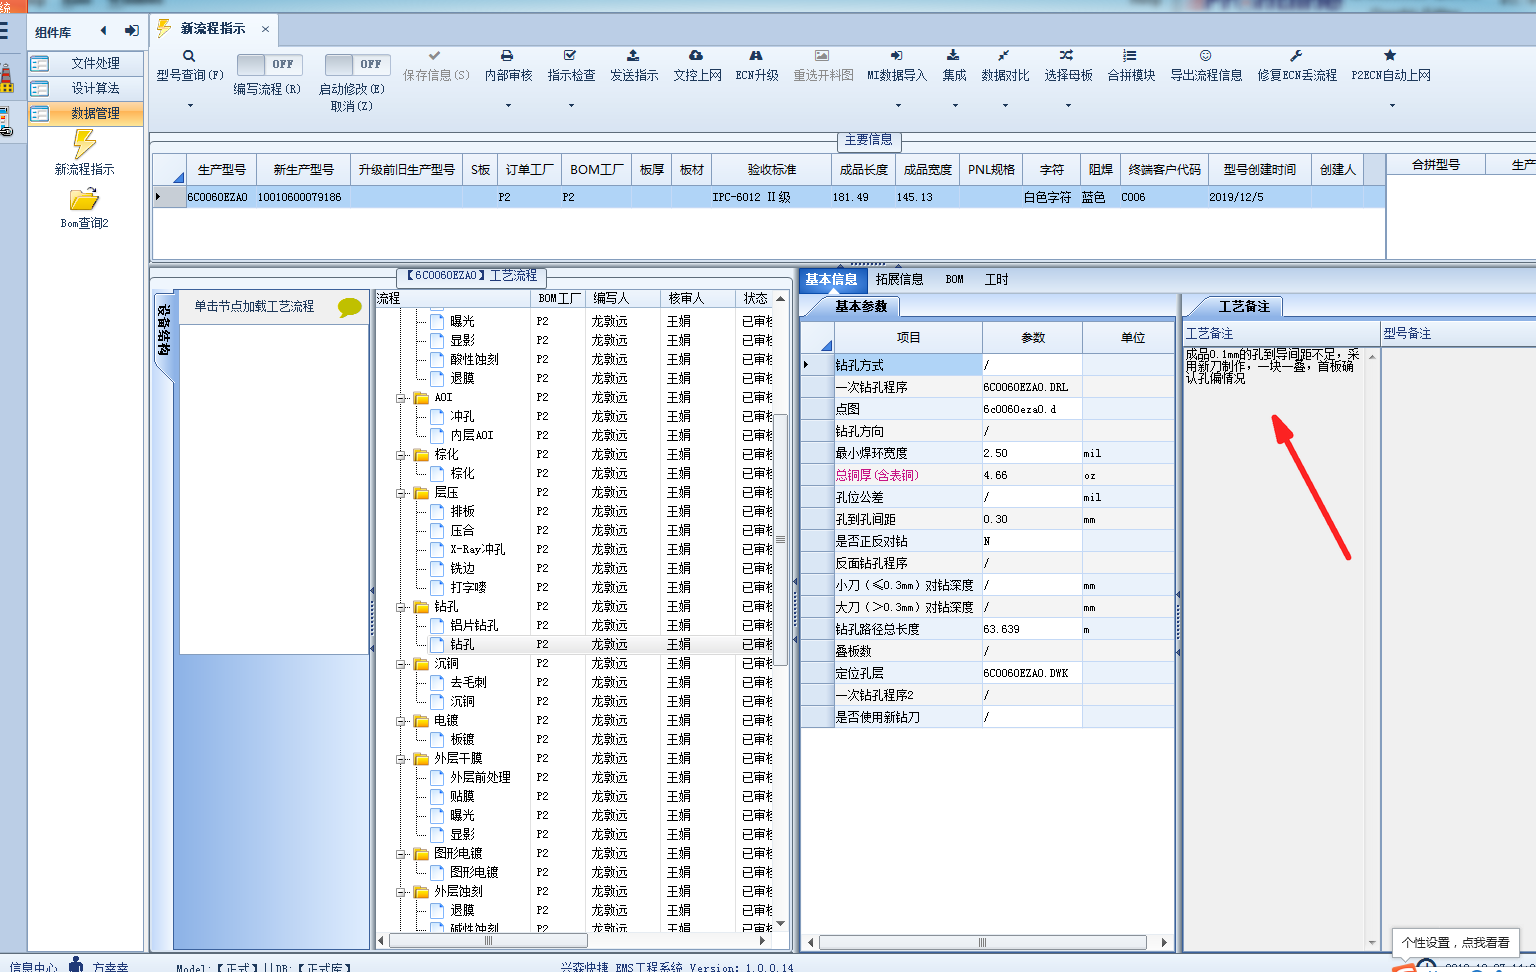Click vertical scrollbar of process tree
This screenshot has width=1536, height=972.
pyautogui.click(x=781, y=540)
